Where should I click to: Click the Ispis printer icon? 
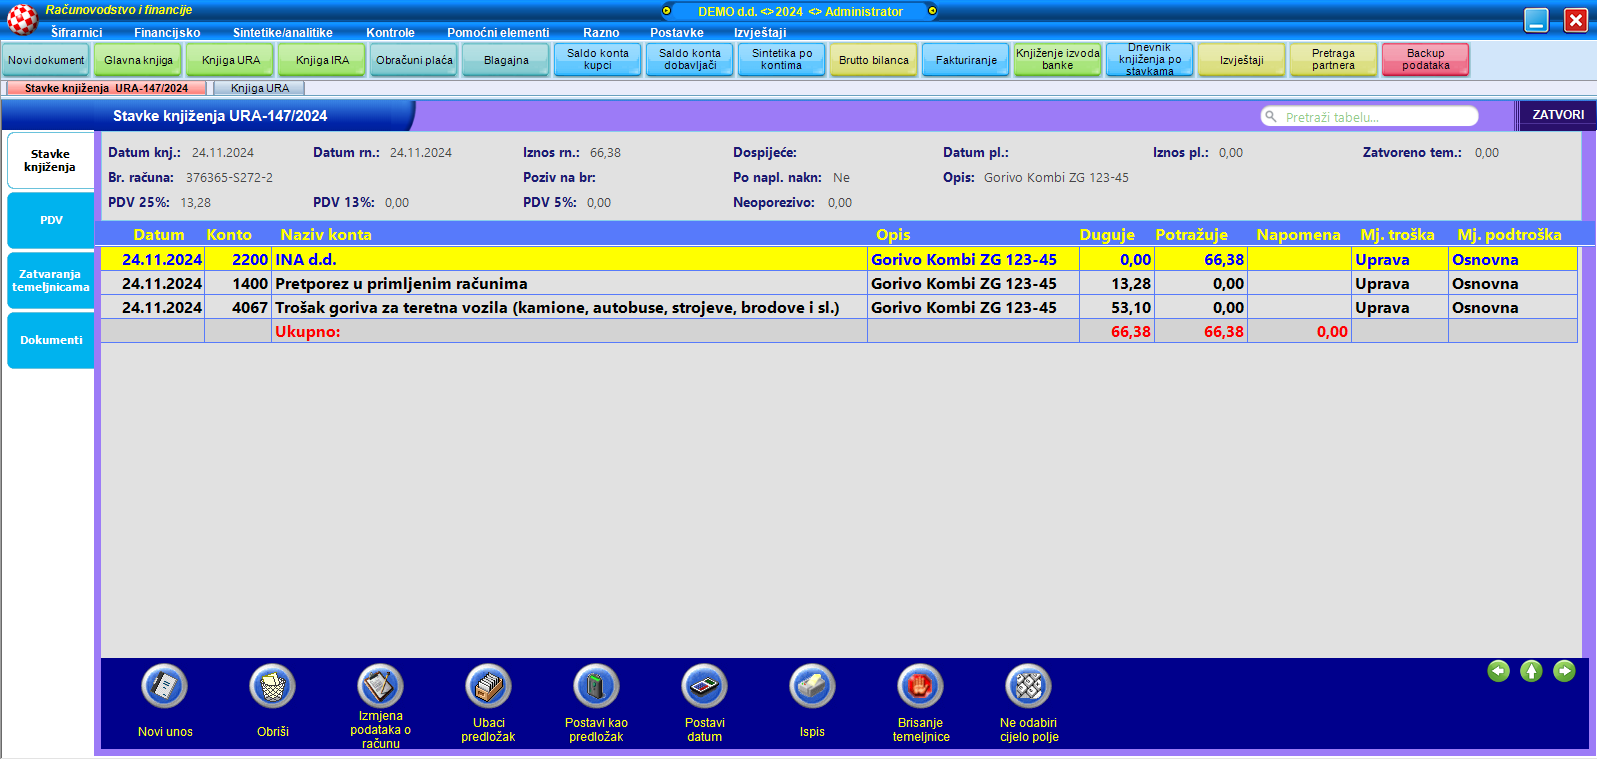[x=812, y=687]
